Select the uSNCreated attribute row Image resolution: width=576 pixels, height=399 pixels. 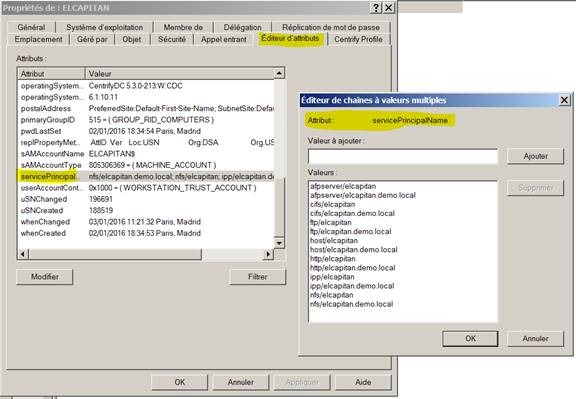pyautogui.click(x=145, y=211)
